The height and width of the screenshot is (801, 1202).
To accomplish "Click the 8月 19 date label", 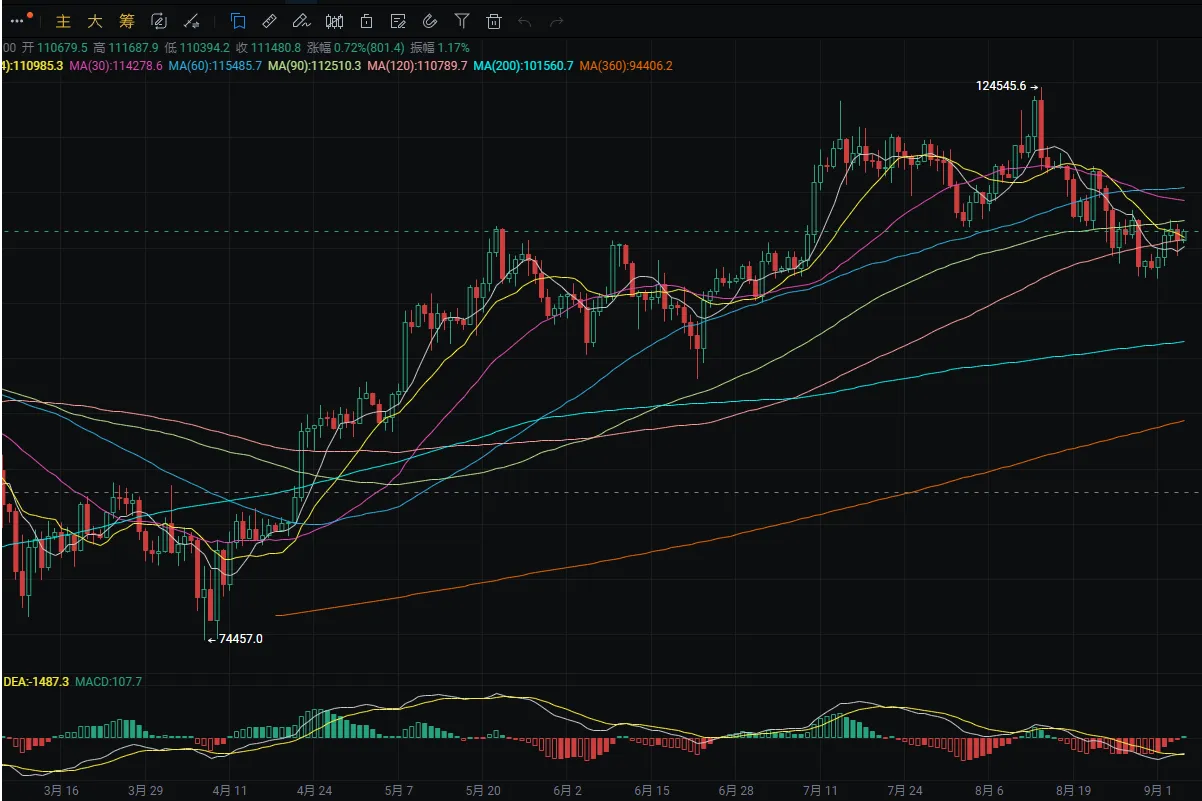I will pyautogui.click(x=1073, y=791).
